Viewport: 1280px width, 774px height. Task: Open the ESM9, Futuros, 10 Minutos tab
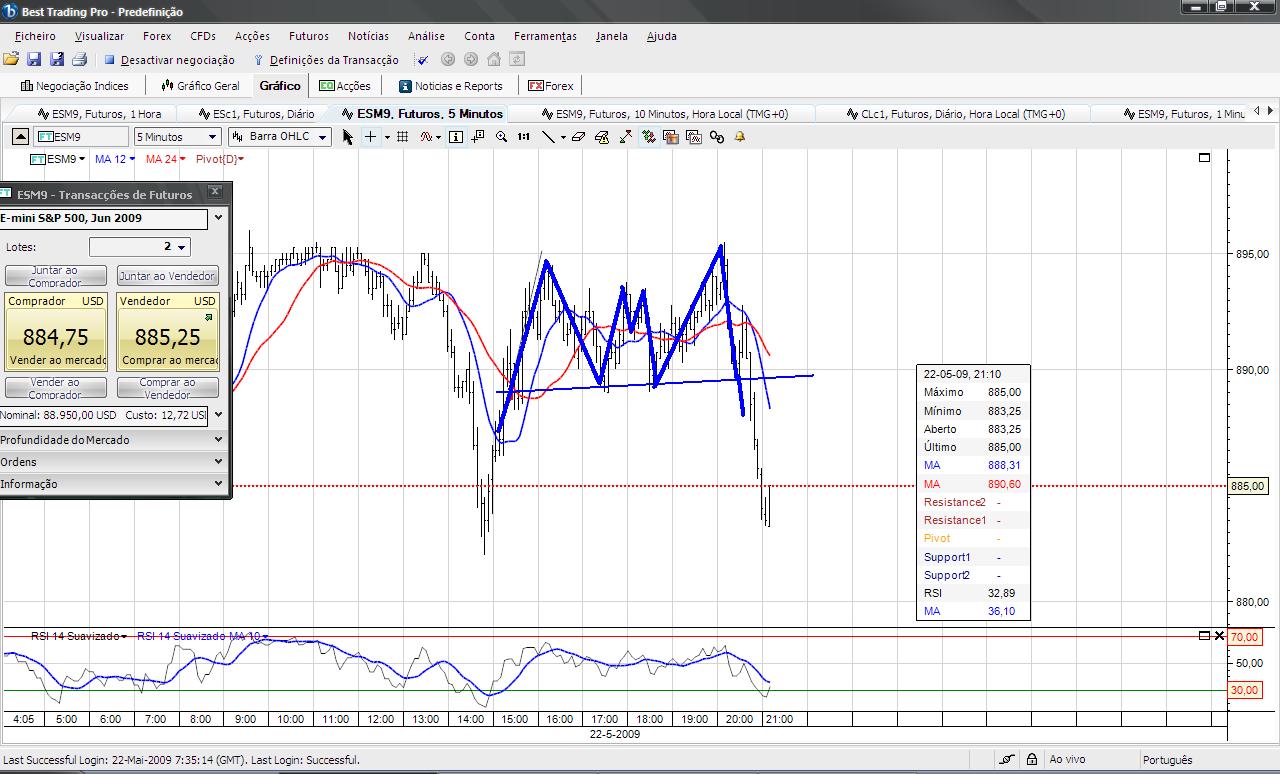[664, 114]
